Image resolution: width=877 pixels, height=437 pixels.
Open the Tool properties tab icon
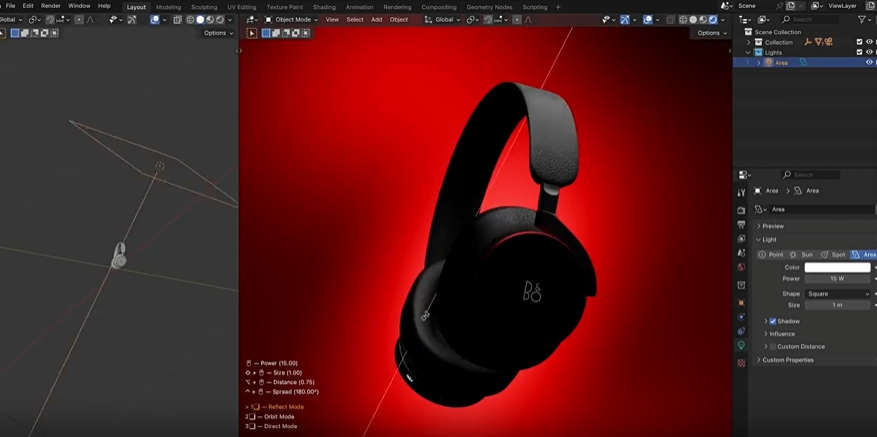click(x=741, y=192)
